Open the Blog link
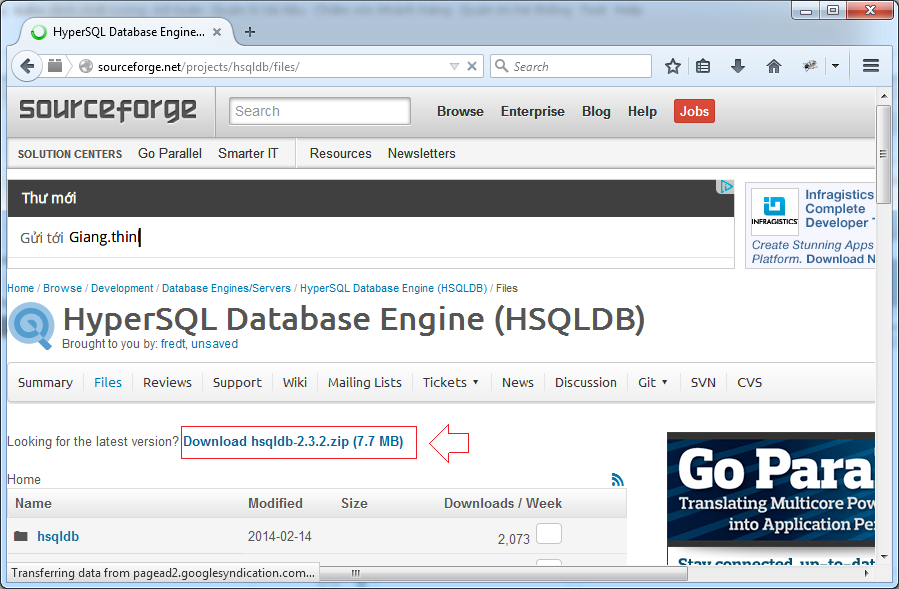Viewport: 899px width, 589px height. point(596,111)
